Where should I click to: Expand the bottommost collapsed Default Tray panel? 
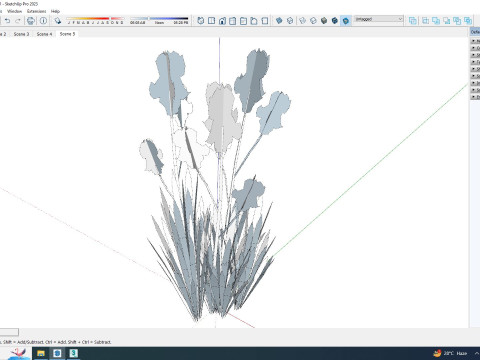point(475,97)
